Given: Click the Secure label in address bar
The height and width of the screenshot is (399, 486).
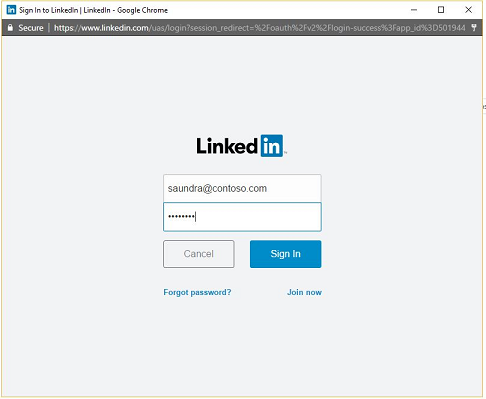Looking at the screenshot, I should [x=31, y=28].
